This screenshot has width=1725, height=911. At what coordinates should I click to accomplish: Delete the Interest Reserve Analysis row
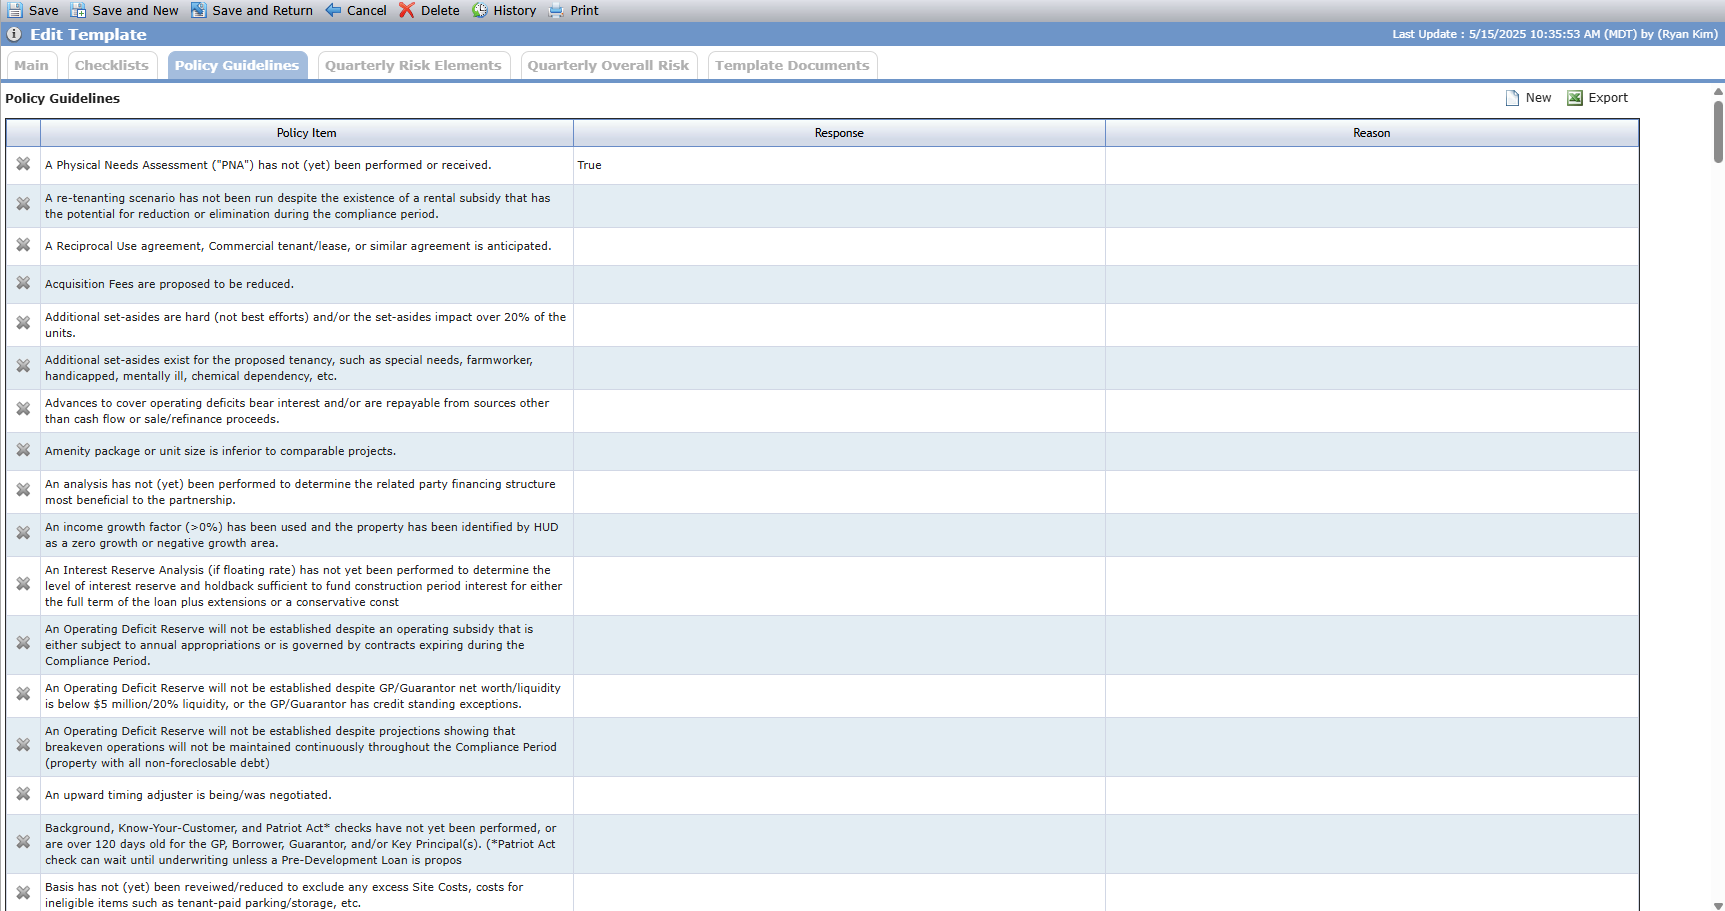pos(23,584)
